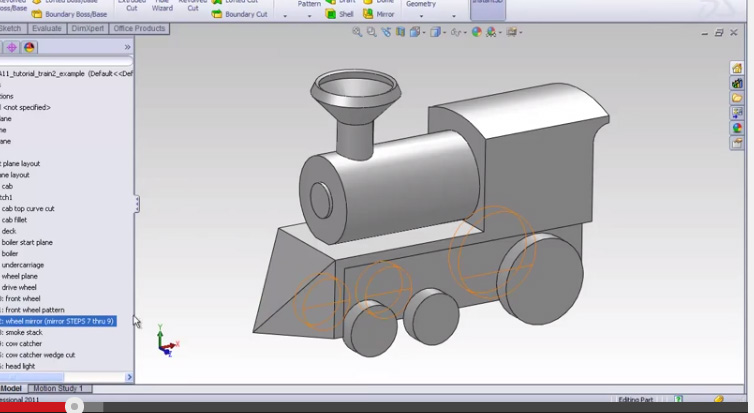Open SolidWorks Resources home icon in task pane
Image resolution: width=754 pixels, height=413 pixels.
(x=737, y=68)
